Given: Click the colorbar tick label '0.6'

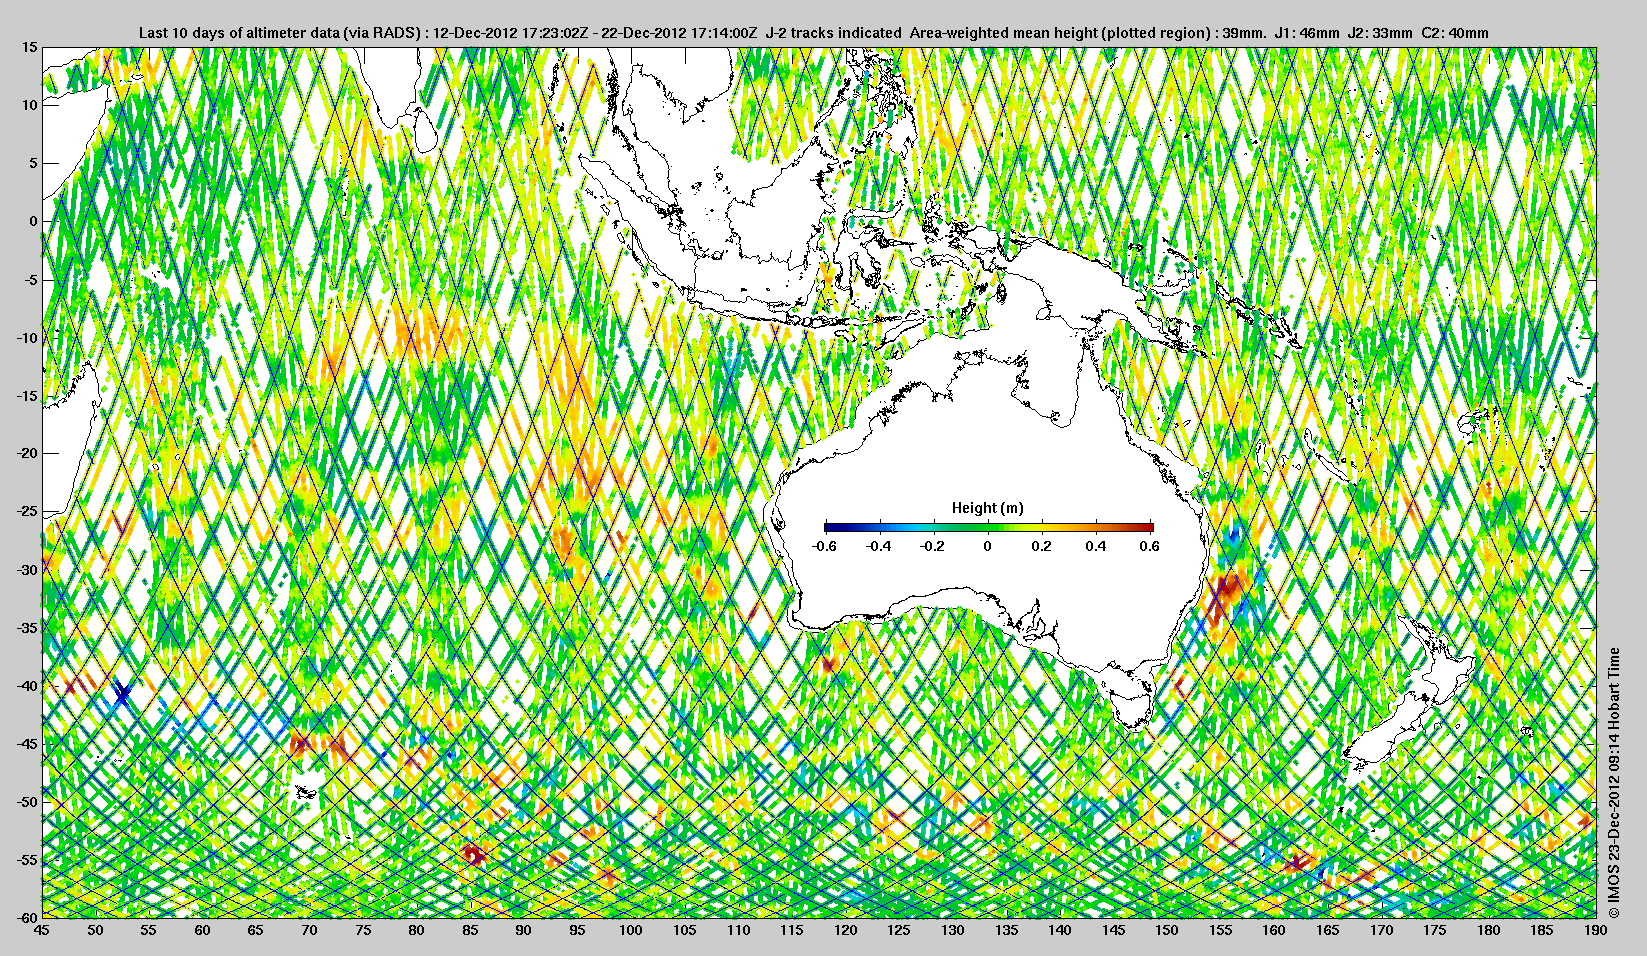Looking at the screenshot, I should point(1150,546).
